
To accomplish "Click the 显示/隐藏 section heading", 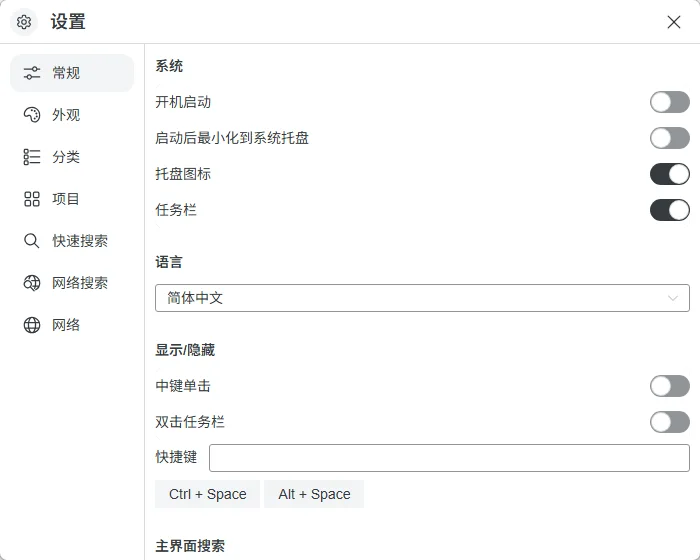I will point(185,350).
